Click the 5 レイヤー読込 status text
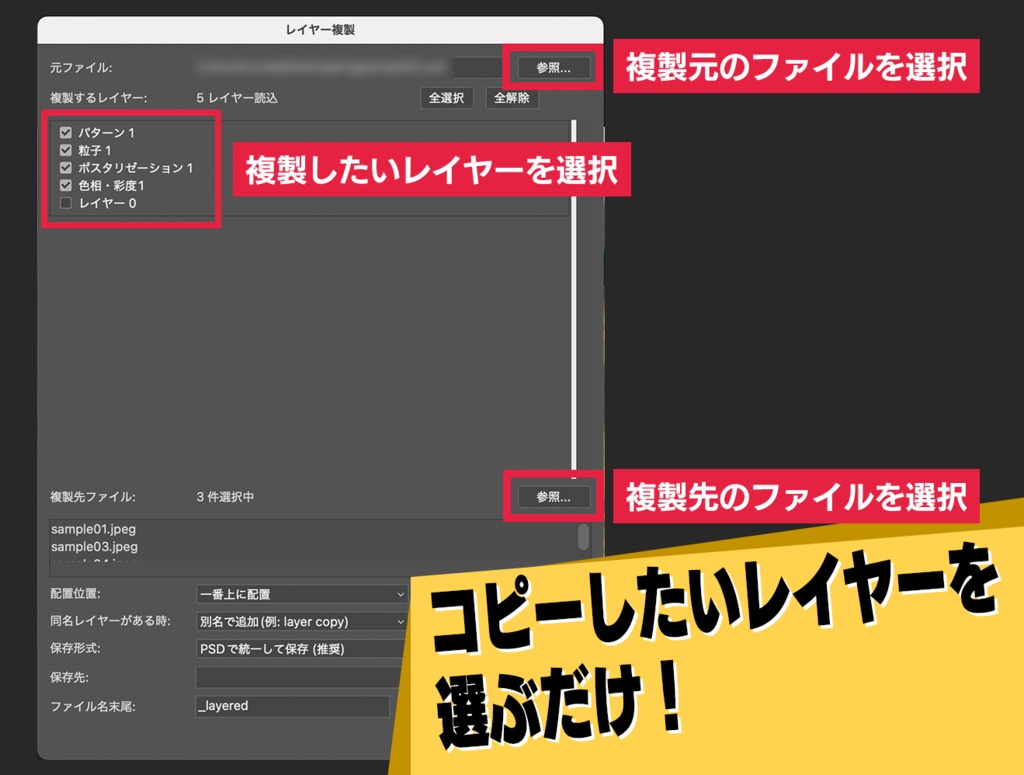1024x775 pixels. pos(237,98)
